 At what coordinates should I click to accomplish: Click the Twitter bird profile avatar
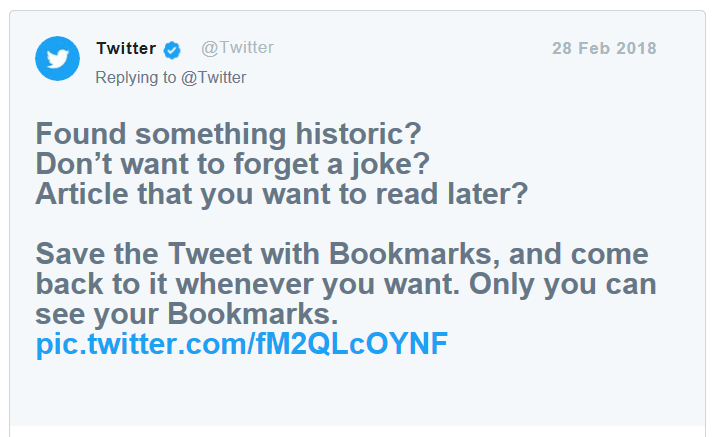57,58
